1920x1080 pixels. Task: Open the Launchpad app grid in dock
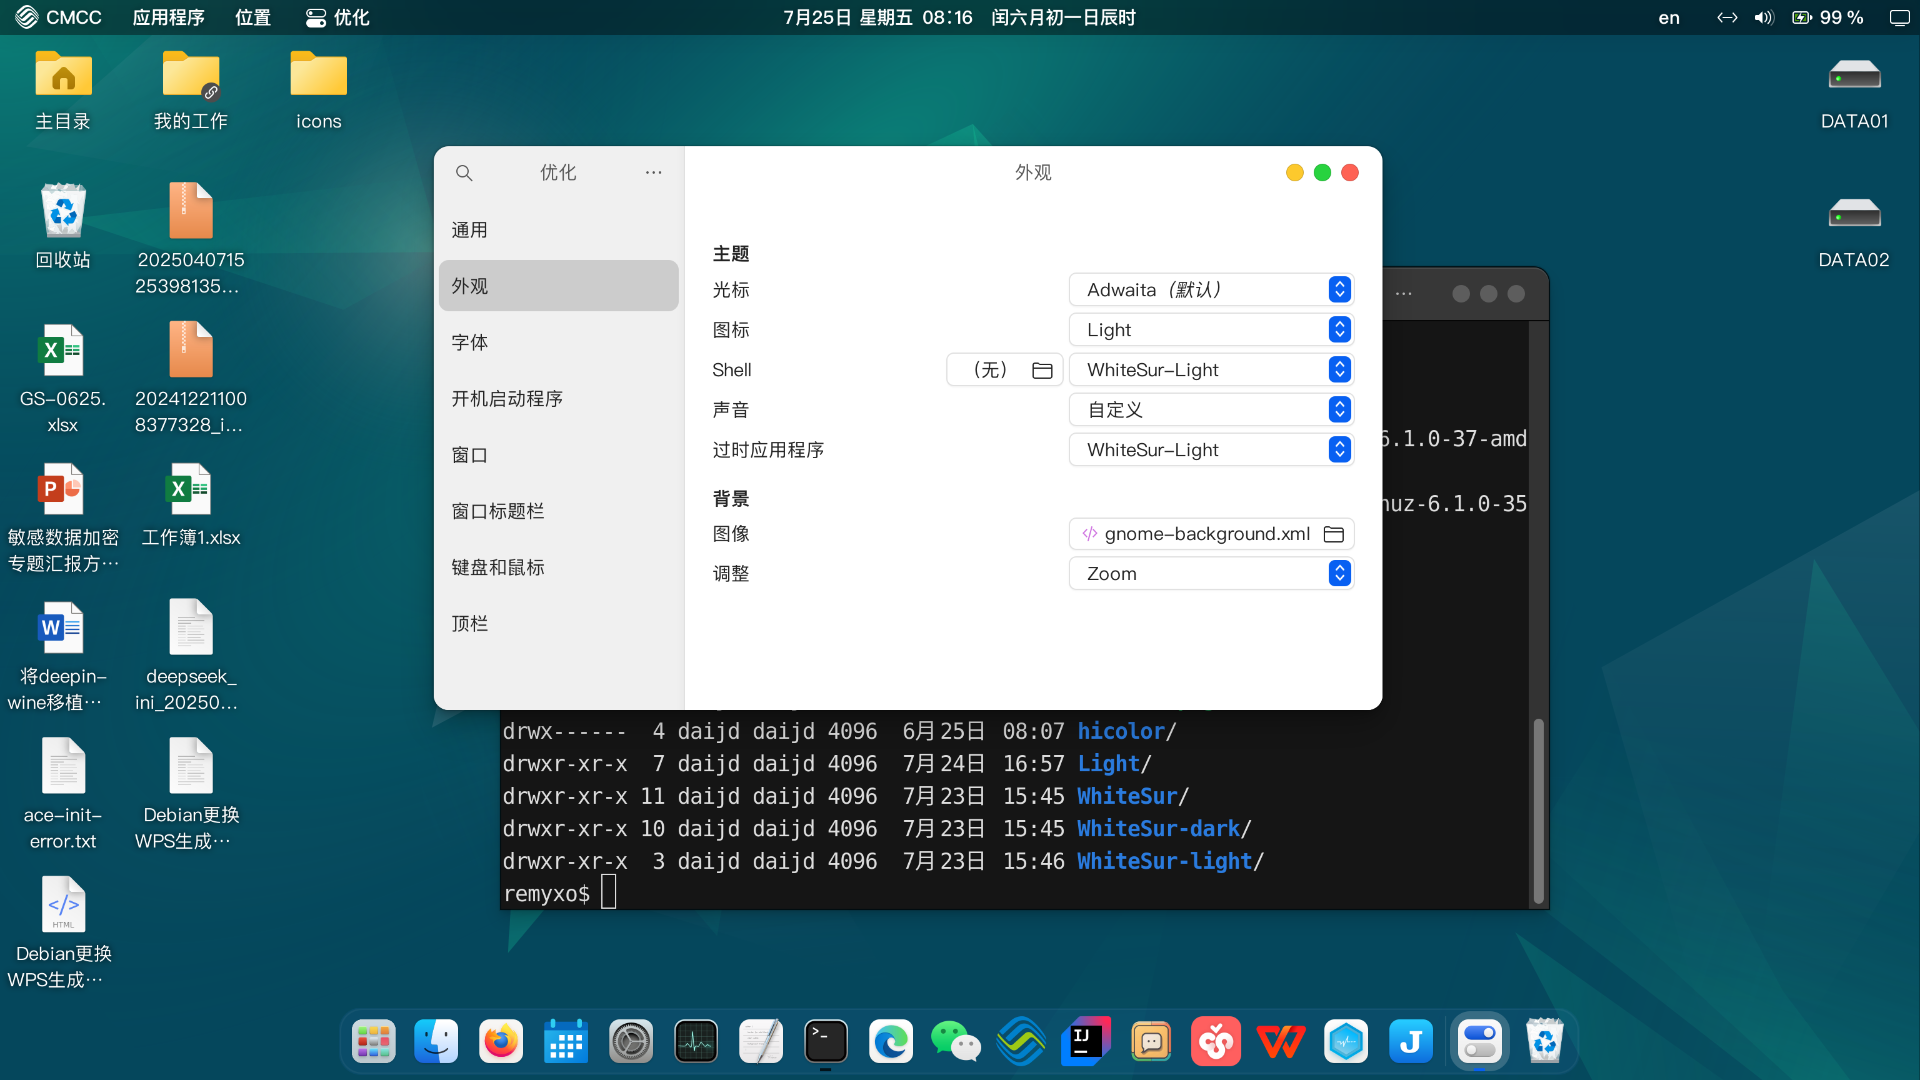[374, 1042]
